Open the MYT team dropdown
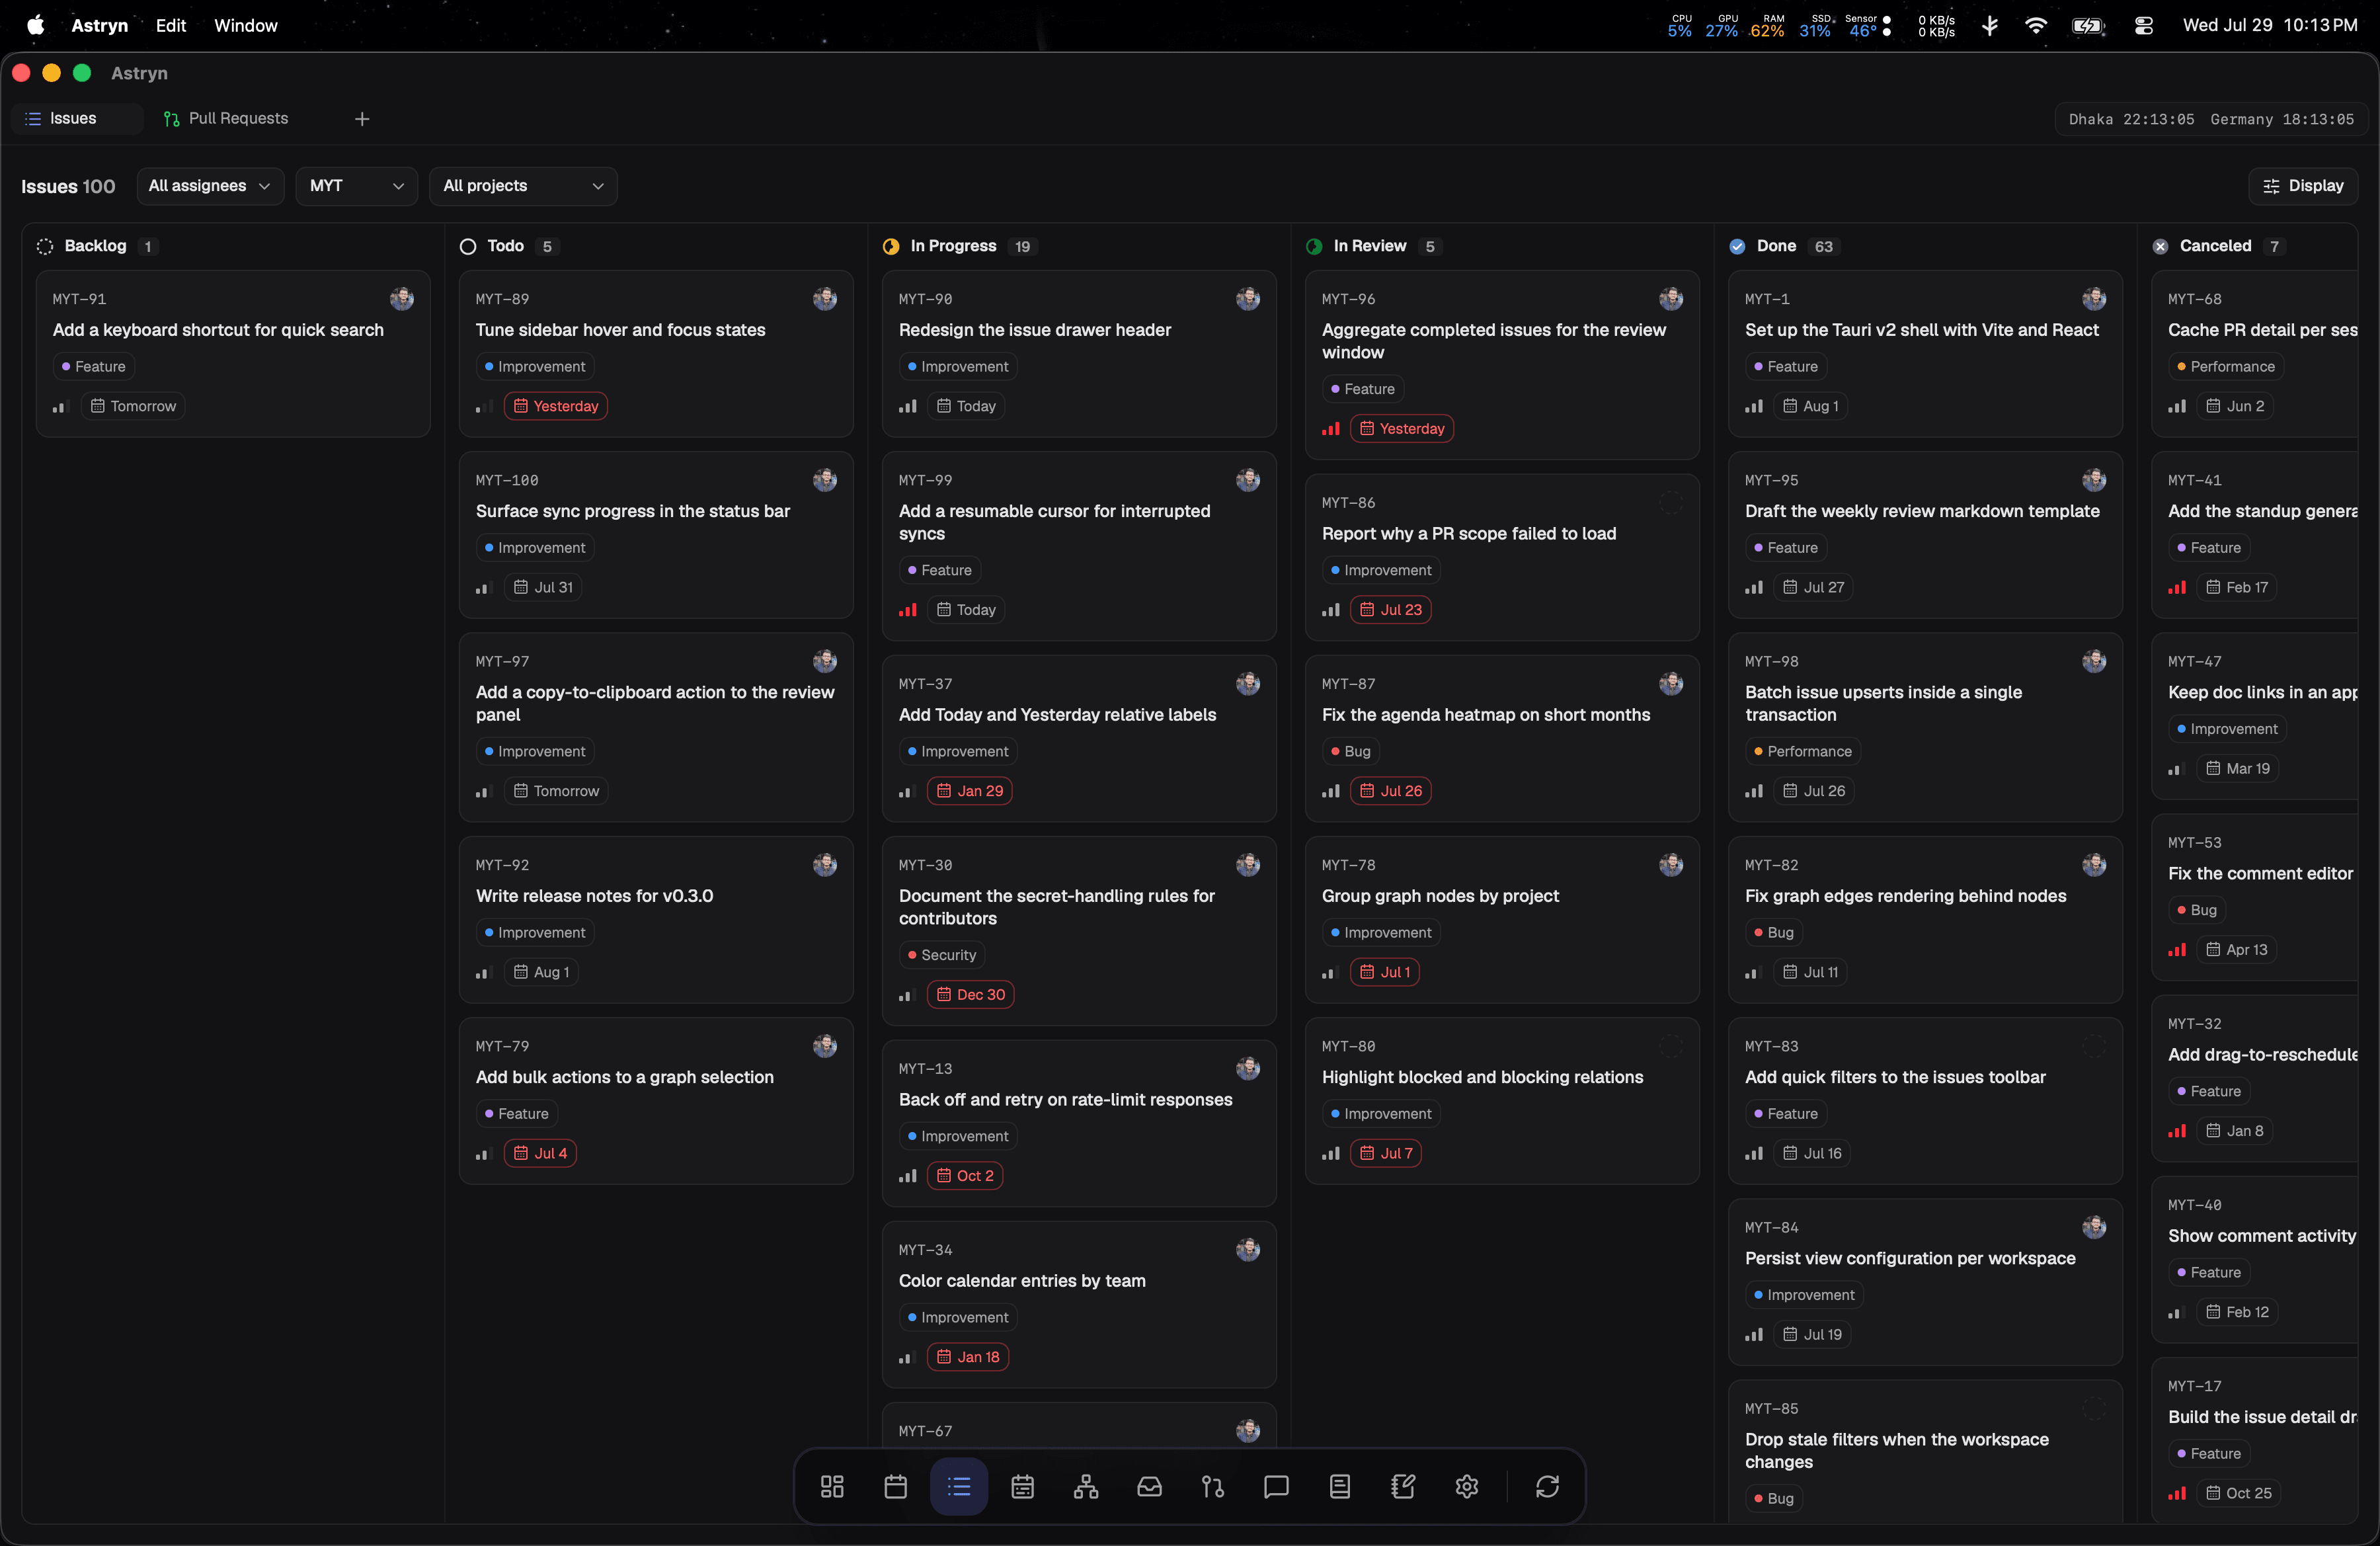The width and height of the screenshot is (2380, 1546). pos(356,186)
